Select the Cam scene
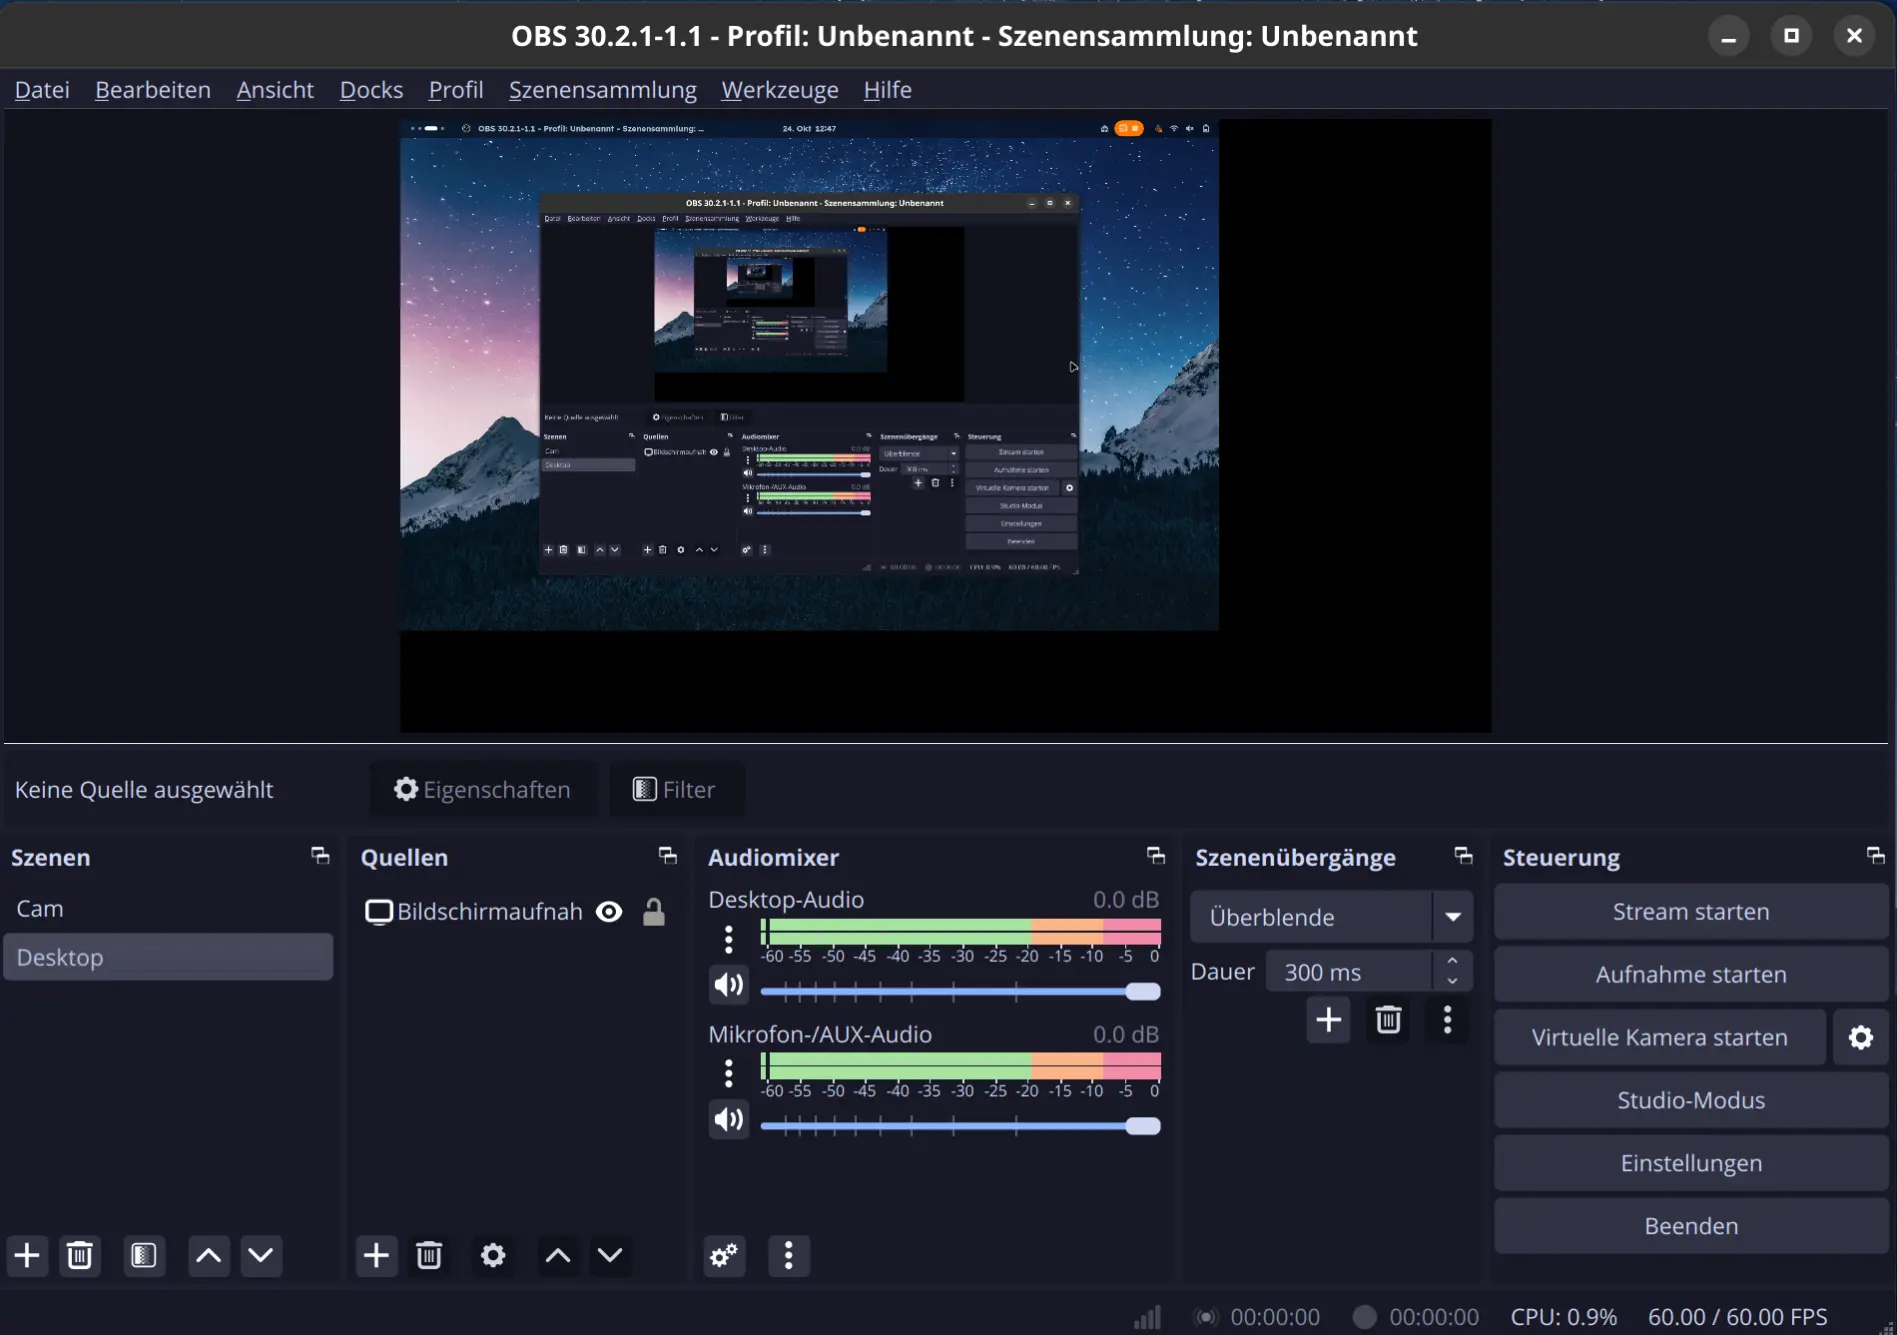Image resolution: width=1897 pixels, height=1335 pixels. pyautogui.click(x=40, y=909)
